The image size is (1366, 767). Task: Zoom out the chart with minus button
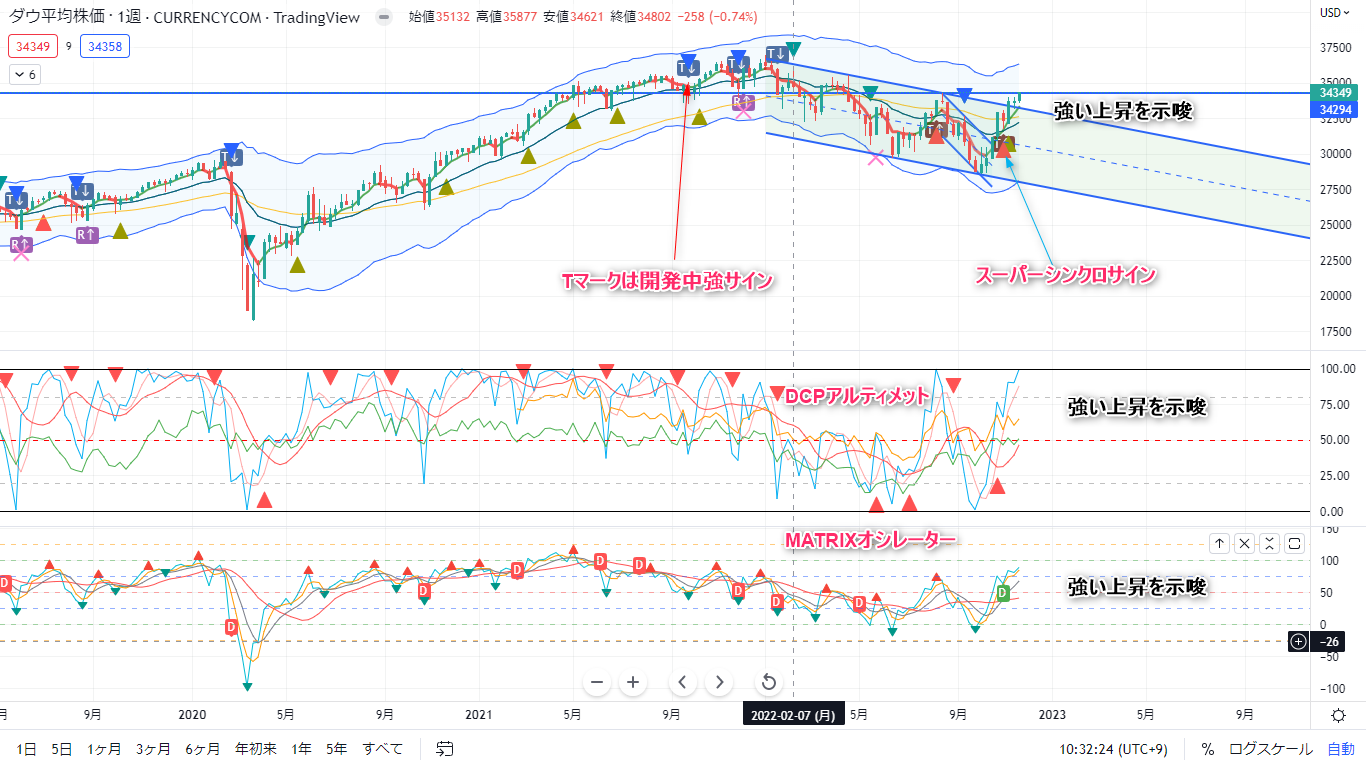pos(597,683)
